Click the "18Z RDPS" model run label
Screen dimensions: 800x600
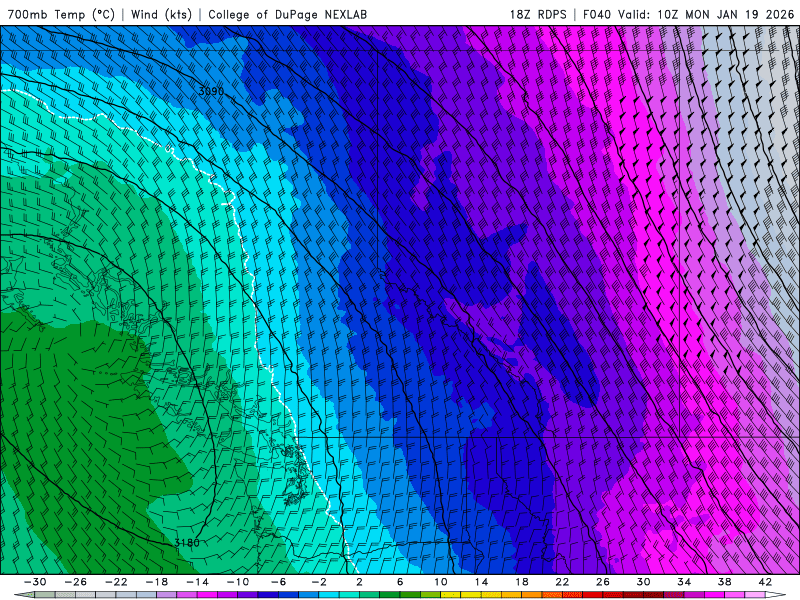538,14
